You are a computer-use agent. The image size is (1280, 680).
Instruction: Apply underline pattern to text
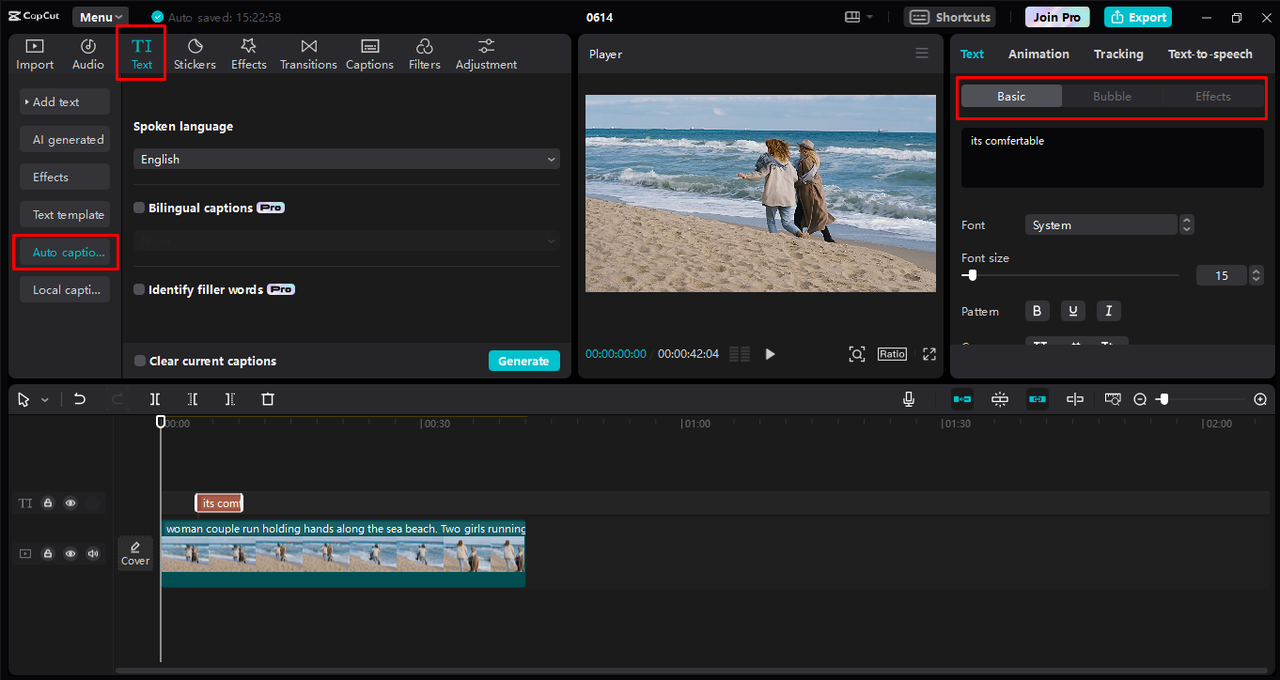(x=1073, y=311)
